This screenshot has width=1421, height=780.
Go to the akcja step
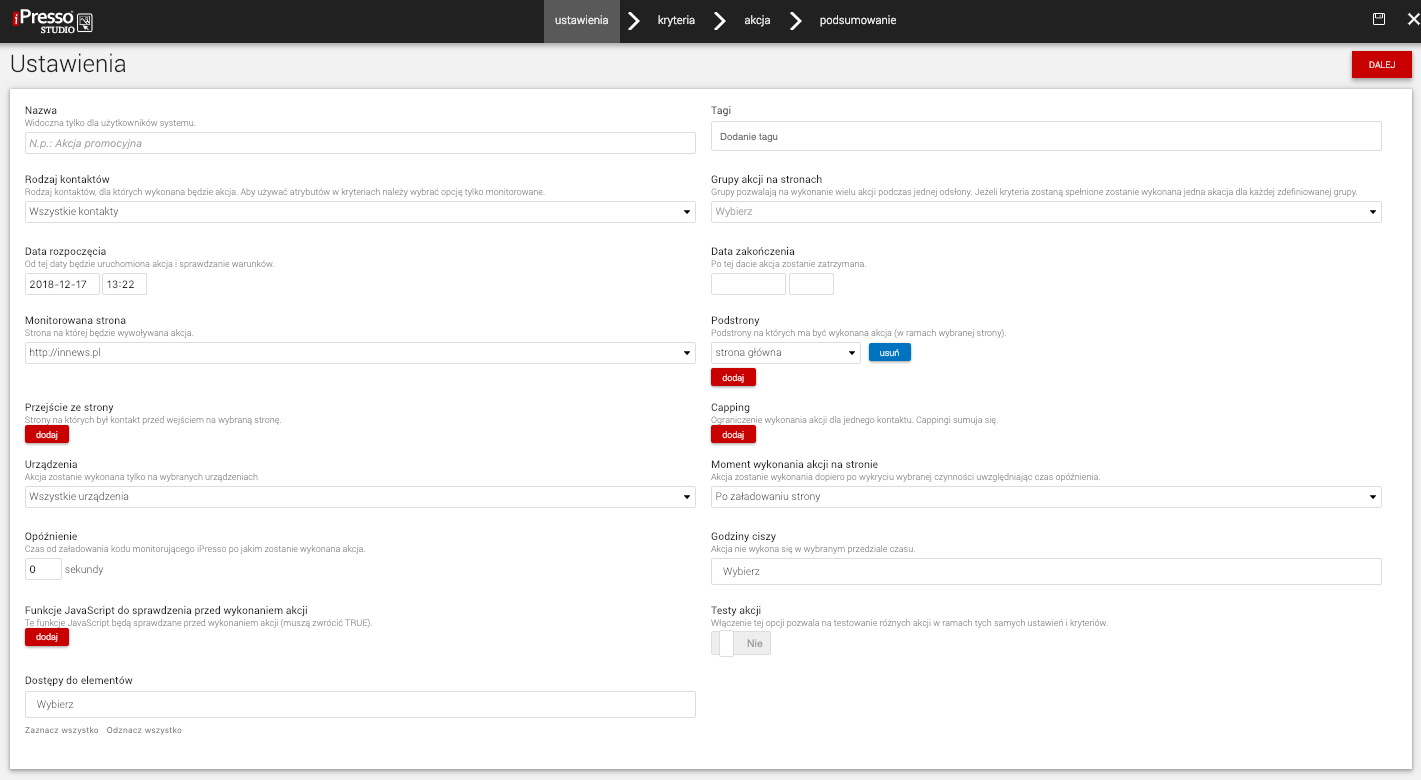[757, 21]
